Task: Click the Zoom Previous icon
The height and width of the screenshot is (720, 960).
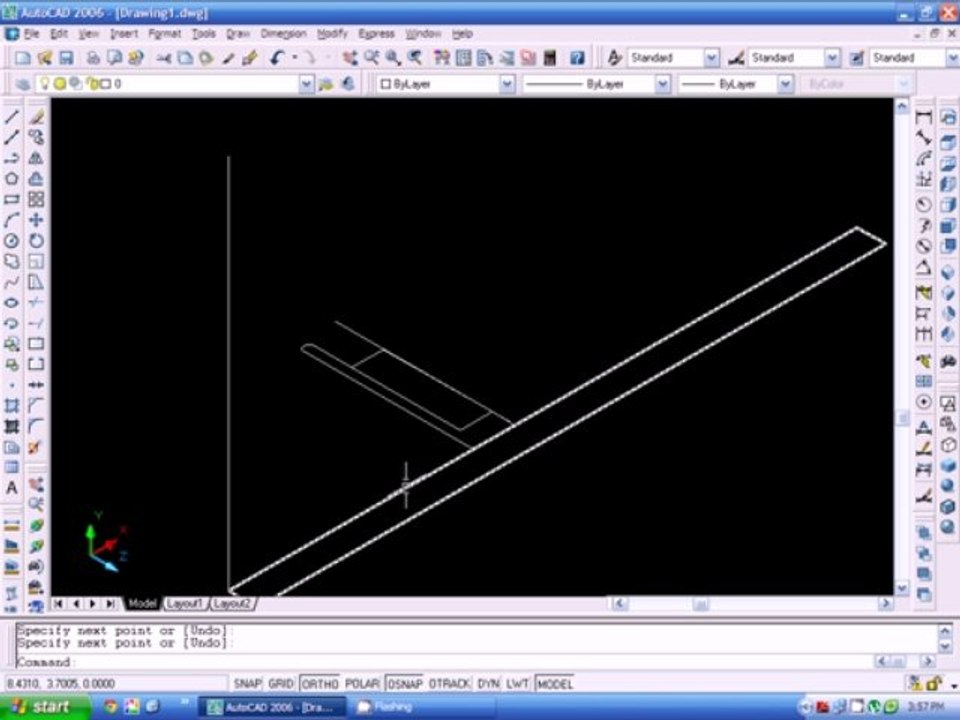Action: (x=416, y=58)
